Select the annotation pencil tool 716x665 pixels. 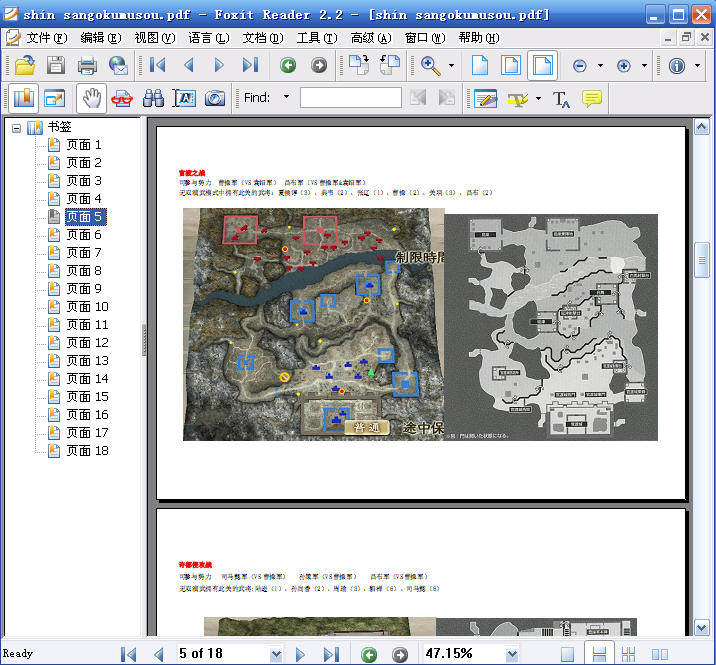pyautogui.click(x=485, y=98)
